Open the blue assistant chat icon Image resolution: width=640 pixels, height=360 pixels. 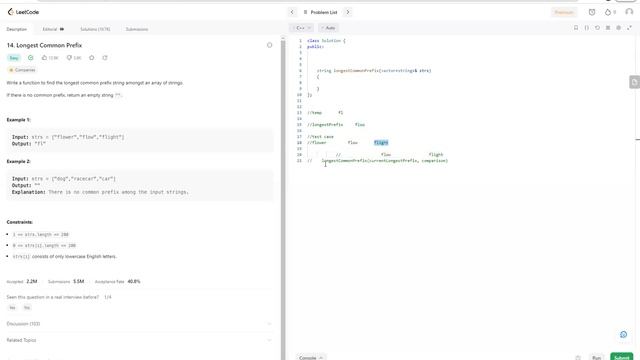(623, 335)
